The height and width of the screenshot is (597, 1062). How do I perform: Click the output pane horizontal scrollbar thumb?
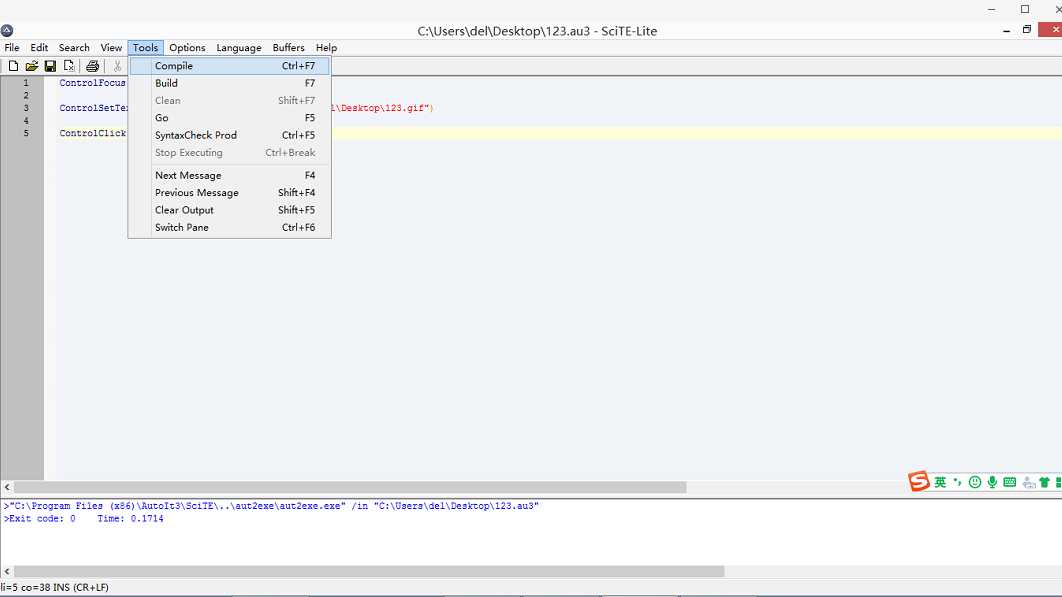369,571
